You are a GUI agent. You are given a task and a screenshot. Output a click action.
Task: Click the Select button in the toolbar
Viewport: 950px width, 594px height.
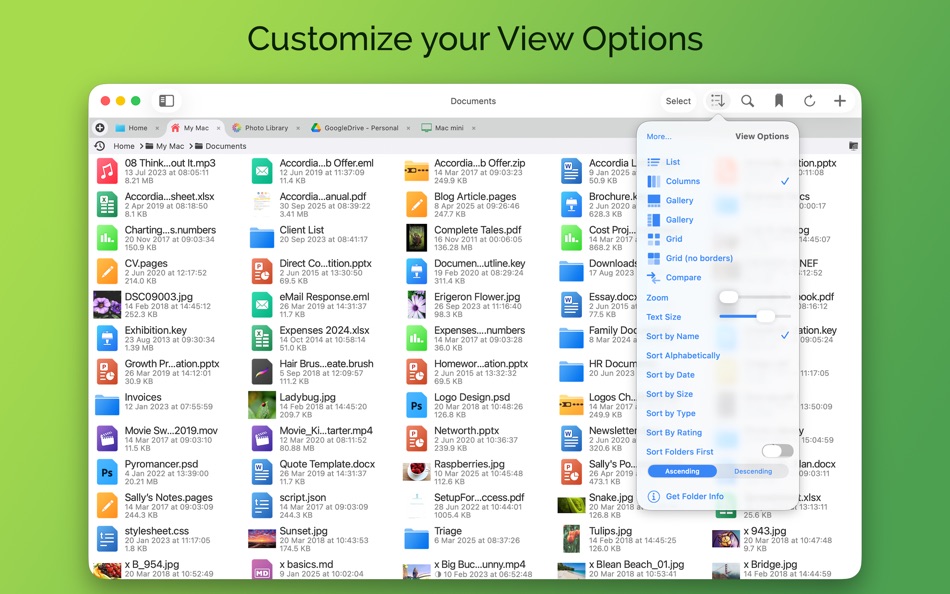[678, 100]
